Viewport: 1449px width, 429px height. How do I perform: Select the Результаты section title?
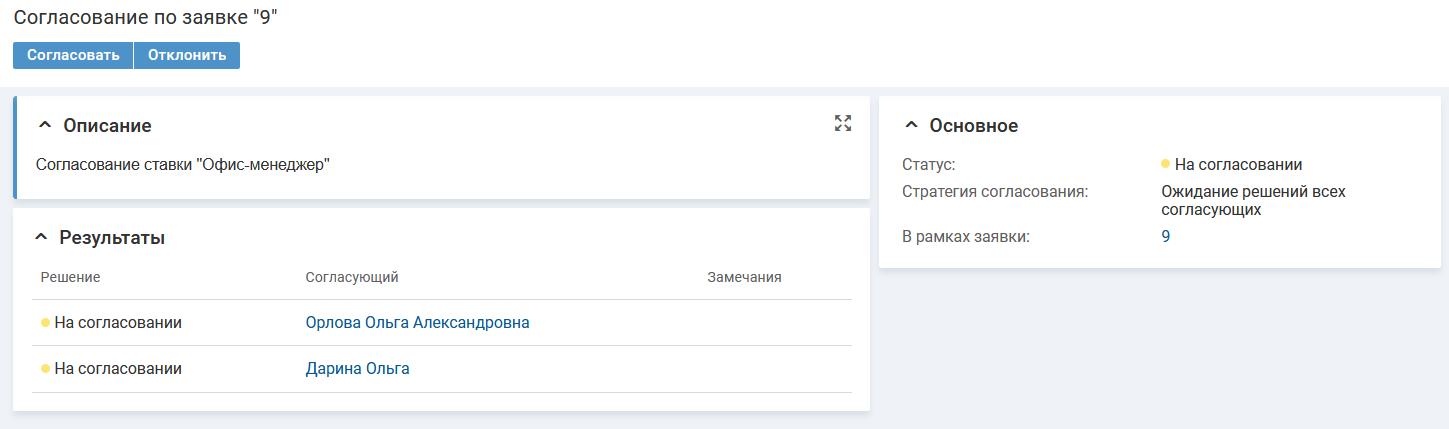point(112,238)
